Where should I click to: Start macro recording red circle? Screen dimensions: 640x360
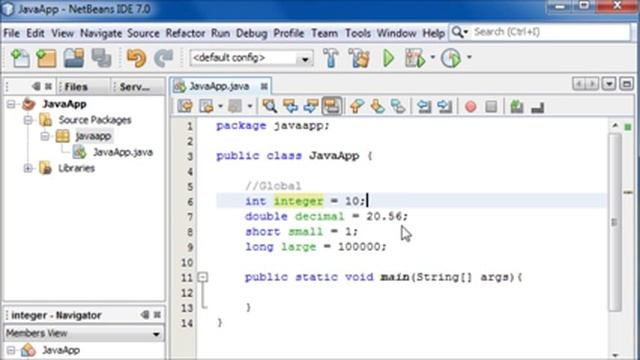point(471,107)
